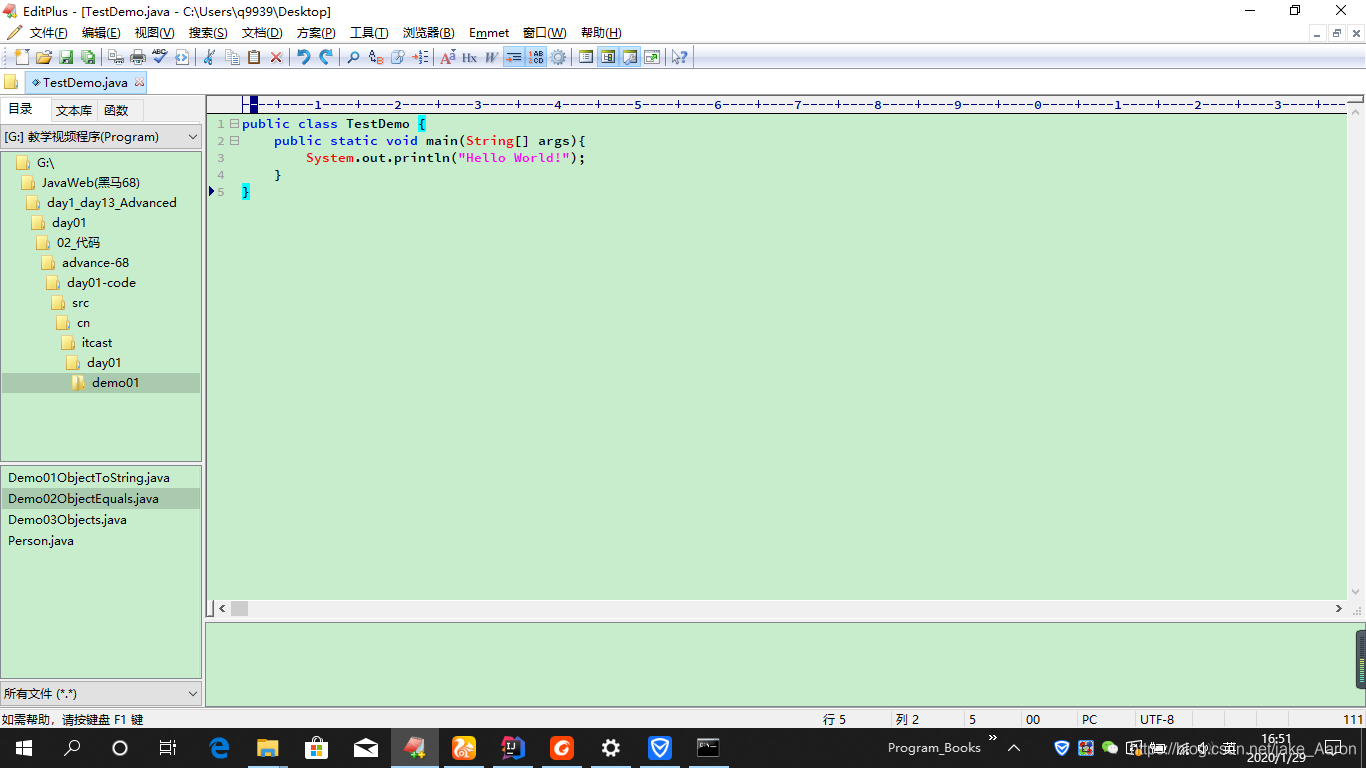The image size is (1366, 768).
Task: Open the 所有文件 (*.*) file filter dropdown
Action: (101, 693)
